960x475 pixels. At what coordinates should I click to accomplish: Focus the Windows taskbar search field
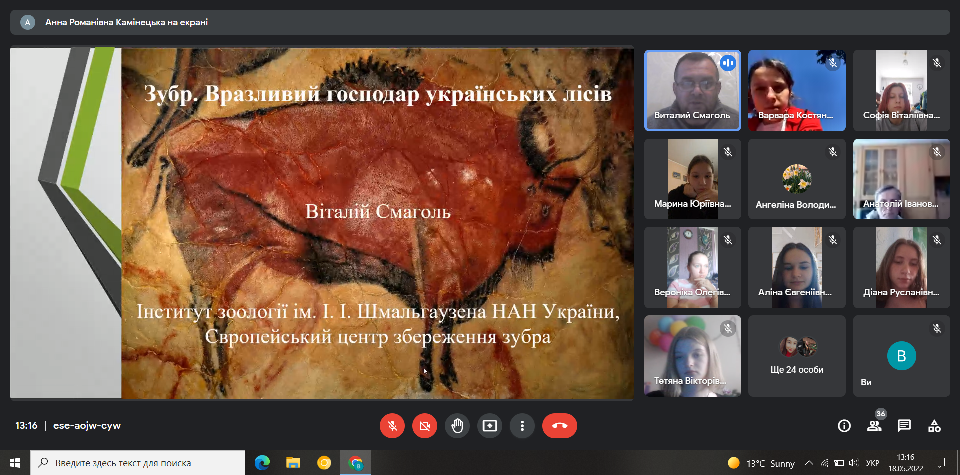137,463
